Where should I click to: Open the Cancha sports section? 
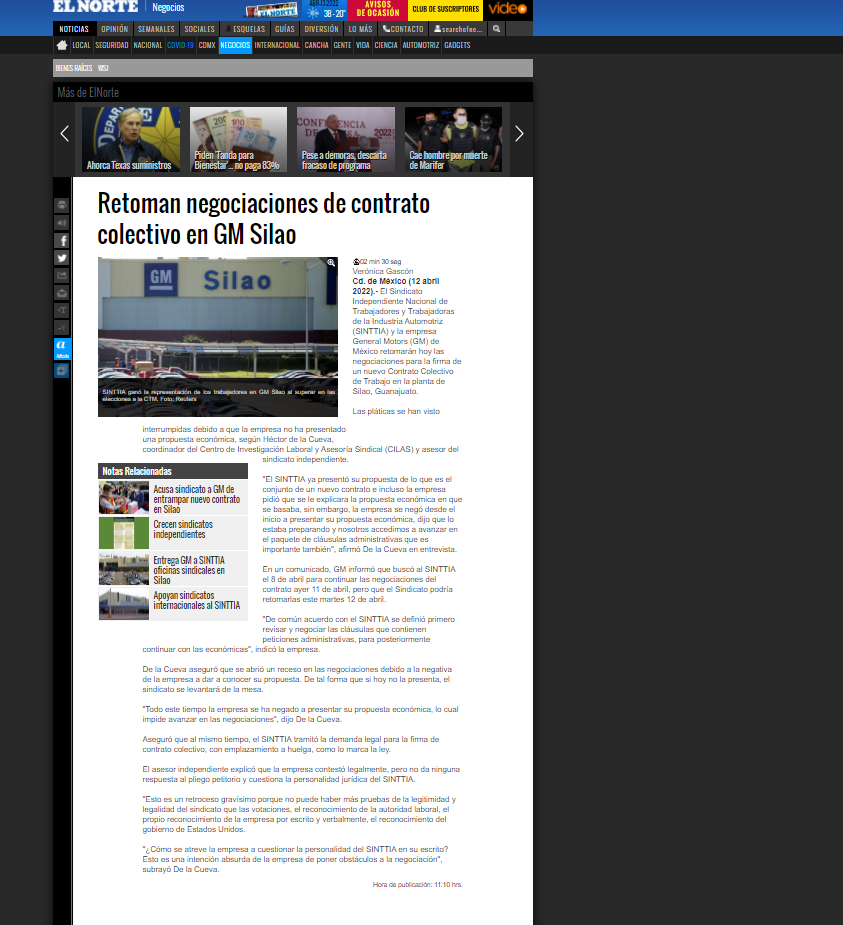pos(317,45)
